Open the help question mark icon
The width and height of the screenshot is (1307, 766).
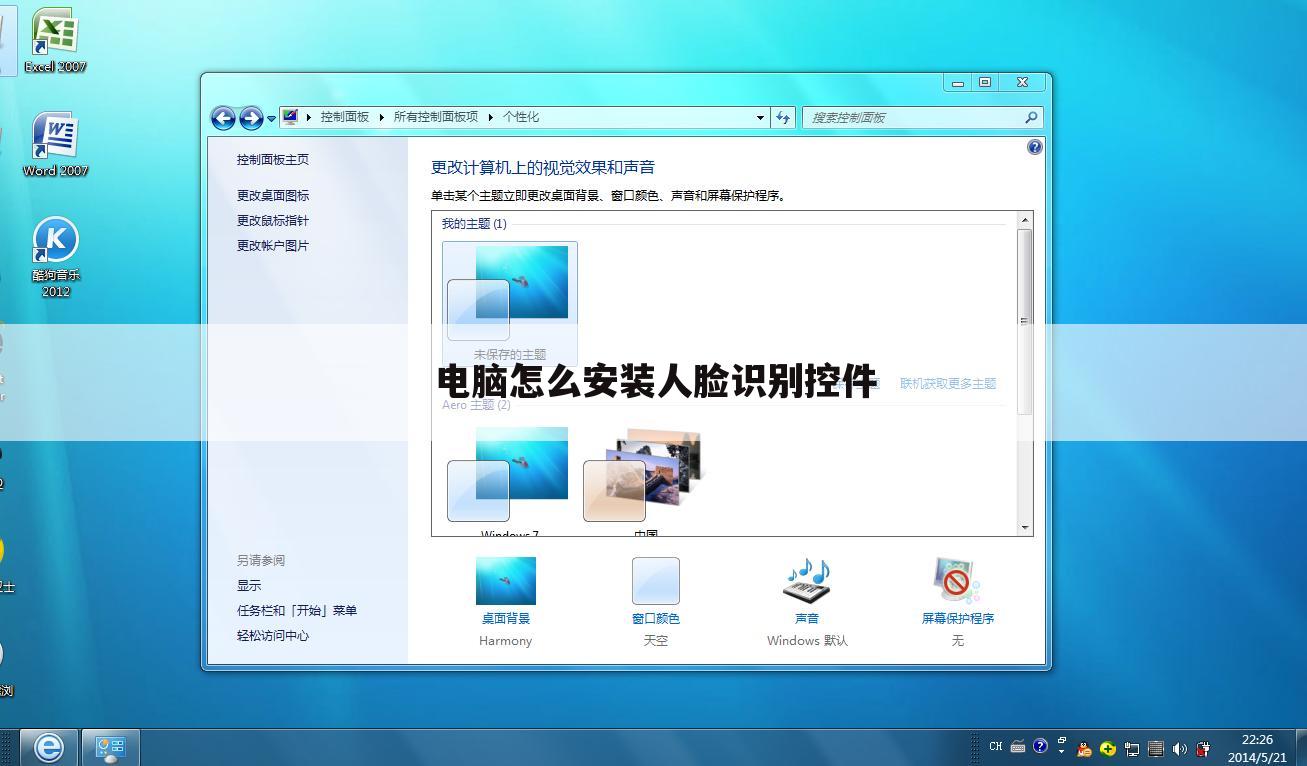1034,147
